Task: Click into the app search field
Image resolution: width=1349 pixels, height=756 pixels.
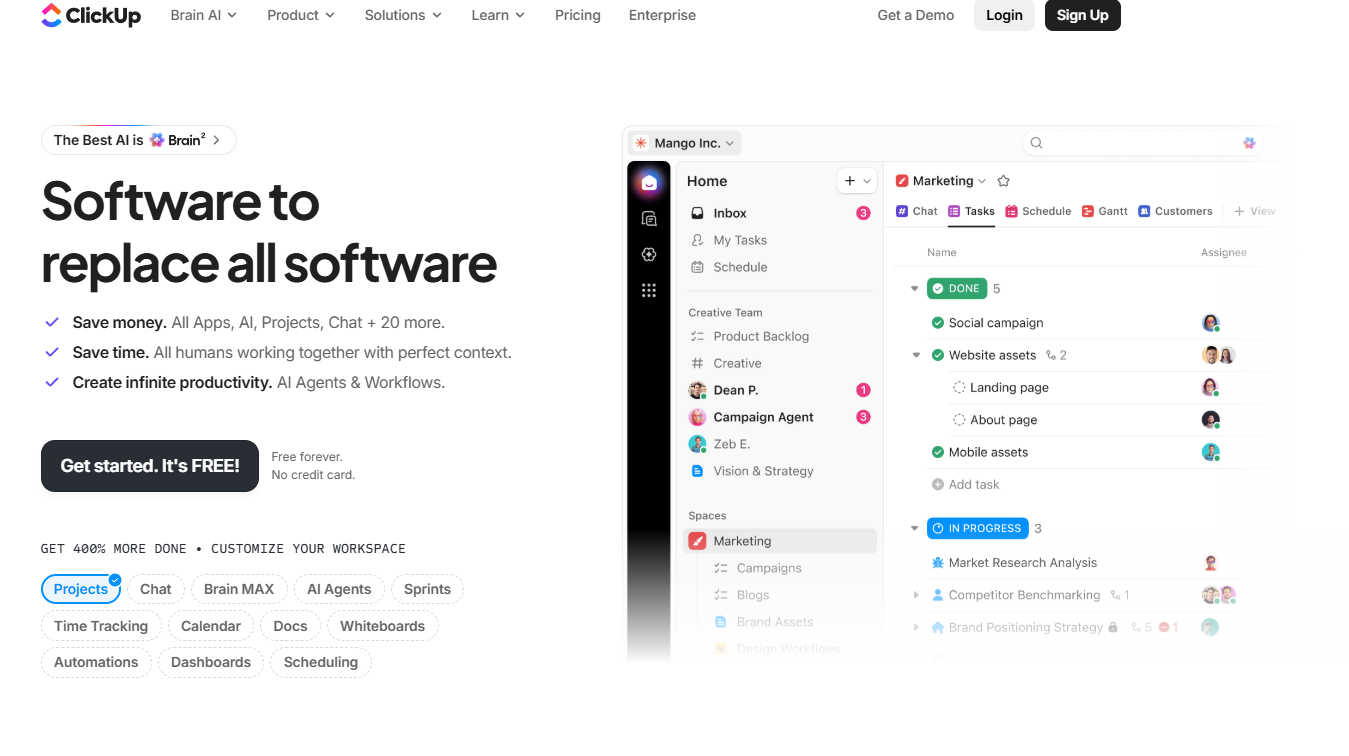Action: tap(1141, 143)
